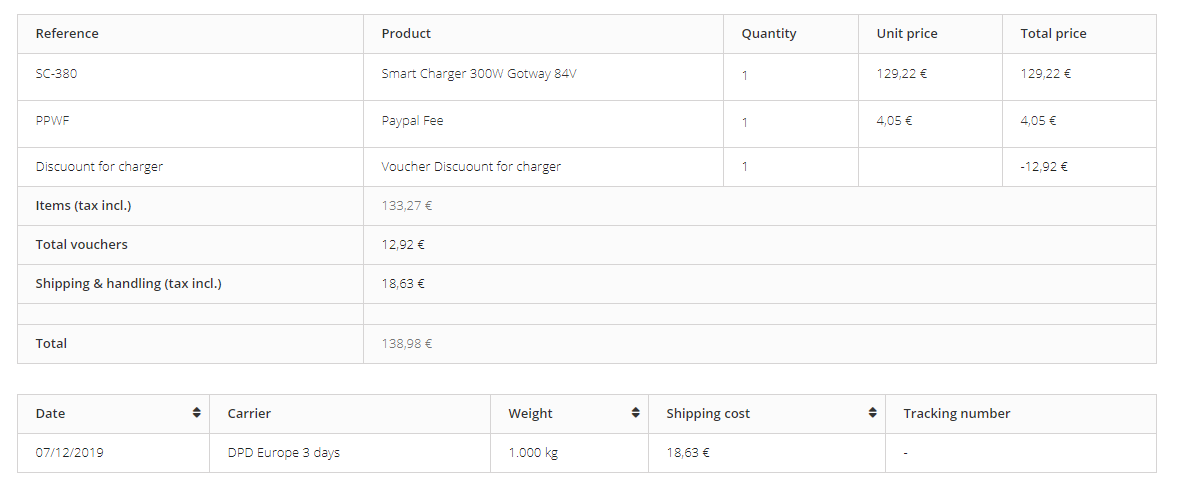This screenshot has height=493, width=1189.
Task: Click the 138,98 € order total value
Action: (406, 344)
